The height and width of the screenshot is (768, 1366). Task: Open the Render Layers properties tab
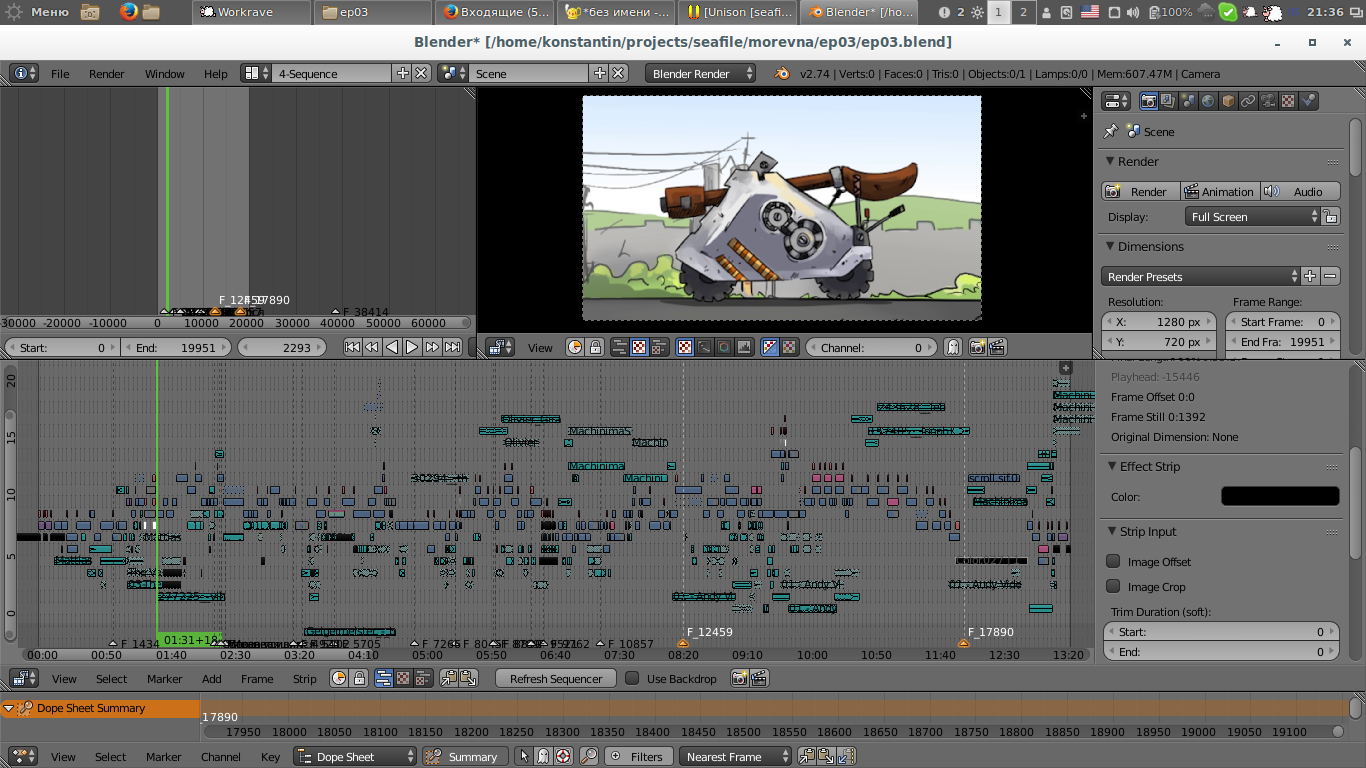[x=1167, y=101]
